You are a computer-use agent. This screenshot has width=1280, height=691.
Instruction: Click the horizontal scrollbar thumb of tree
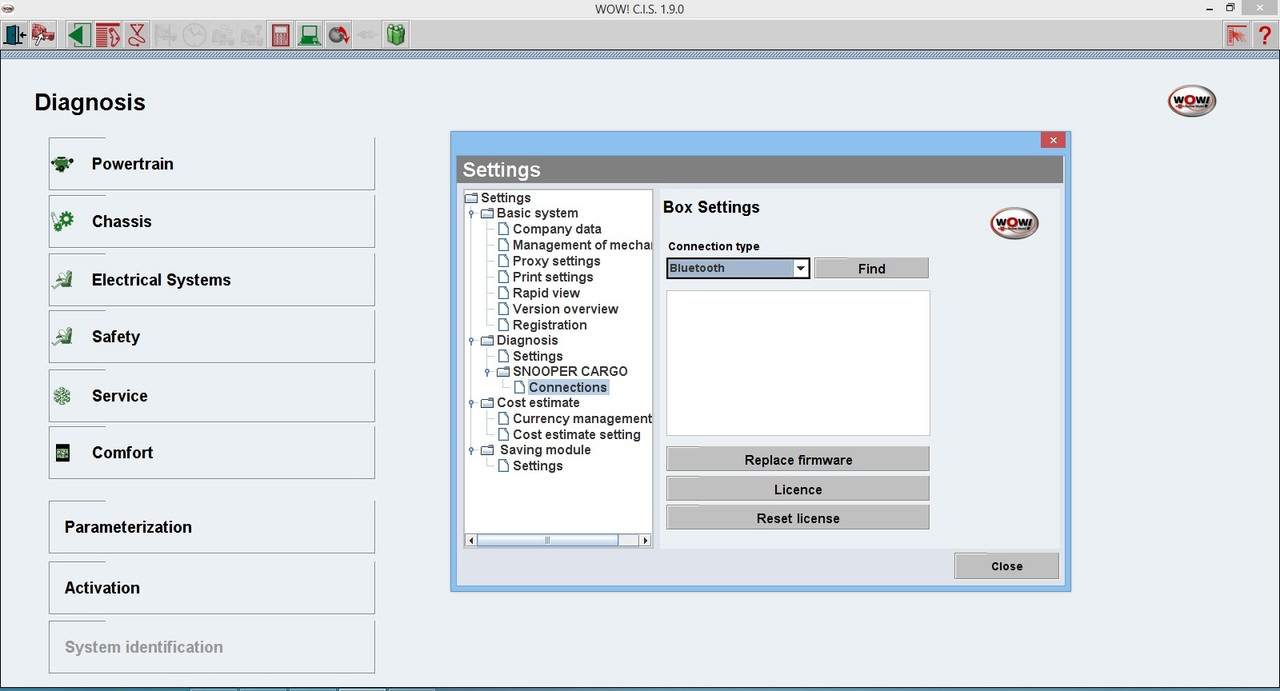click(x=547, y=540)
